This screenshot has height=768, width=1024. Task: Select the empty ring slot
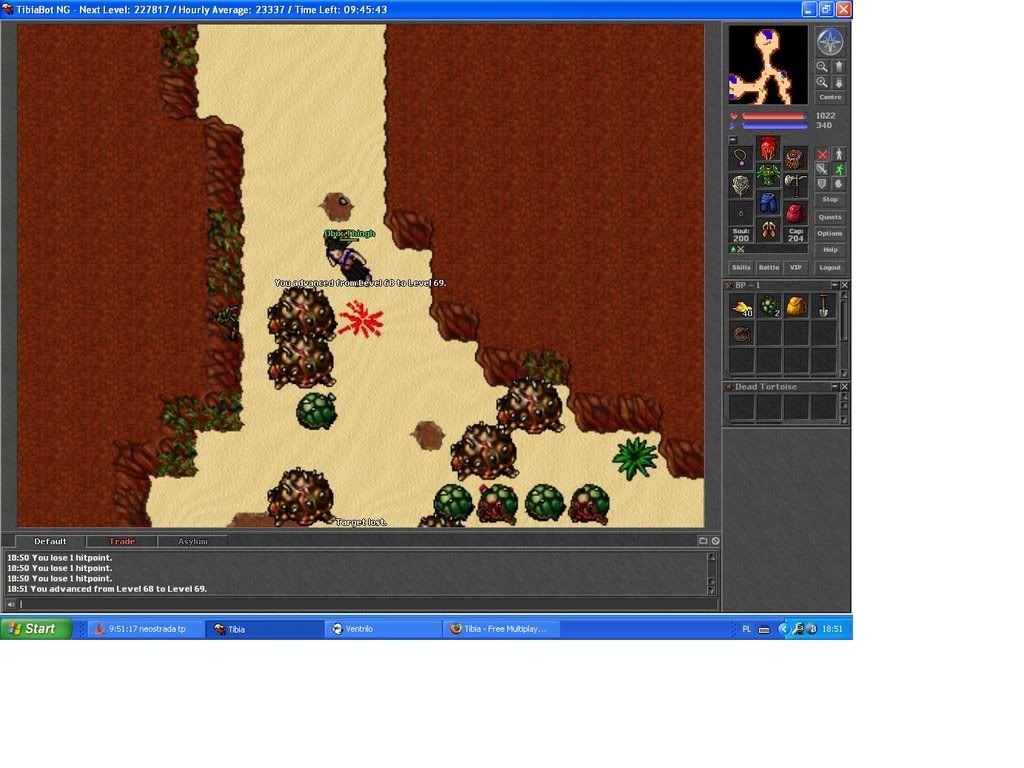point(741,213)
